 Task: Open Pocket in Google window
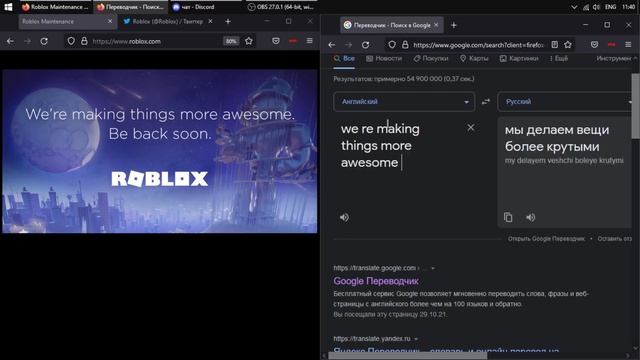coord(595,45)
